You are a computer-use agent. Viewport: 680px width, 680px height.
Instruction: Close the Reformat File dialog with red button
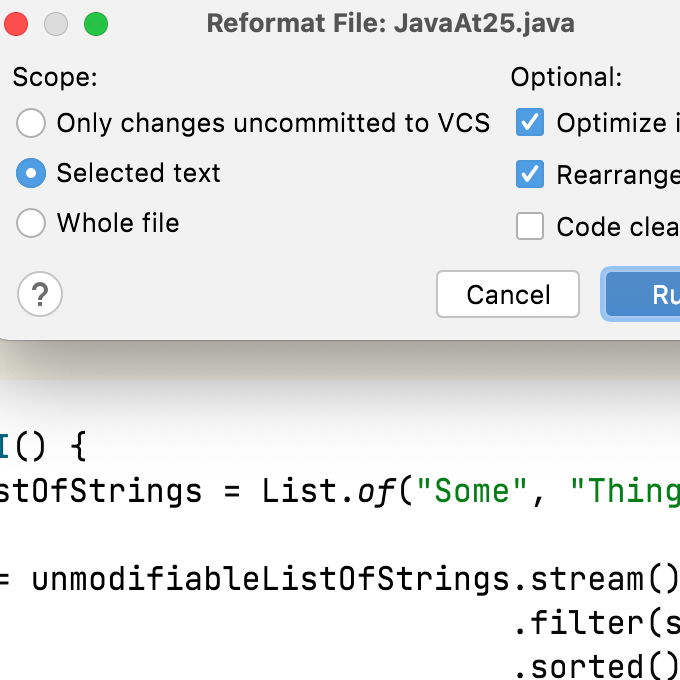click(17, 24)
